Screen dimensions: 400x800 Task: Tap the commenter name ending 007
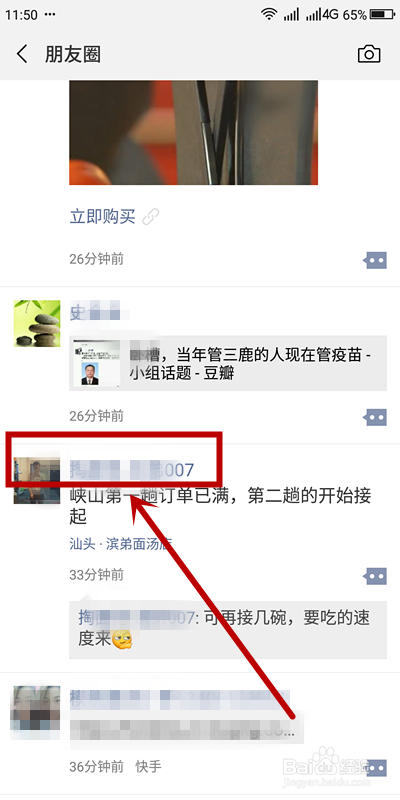click(136, 618)
